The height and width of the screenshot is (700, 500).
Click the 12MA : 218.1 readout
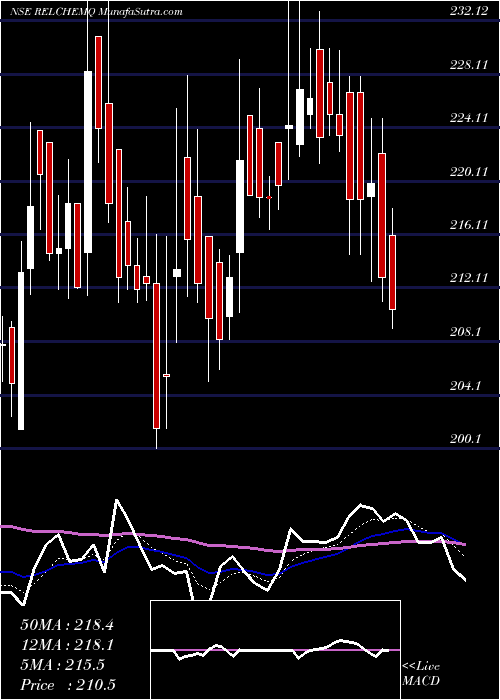[67, 645]
